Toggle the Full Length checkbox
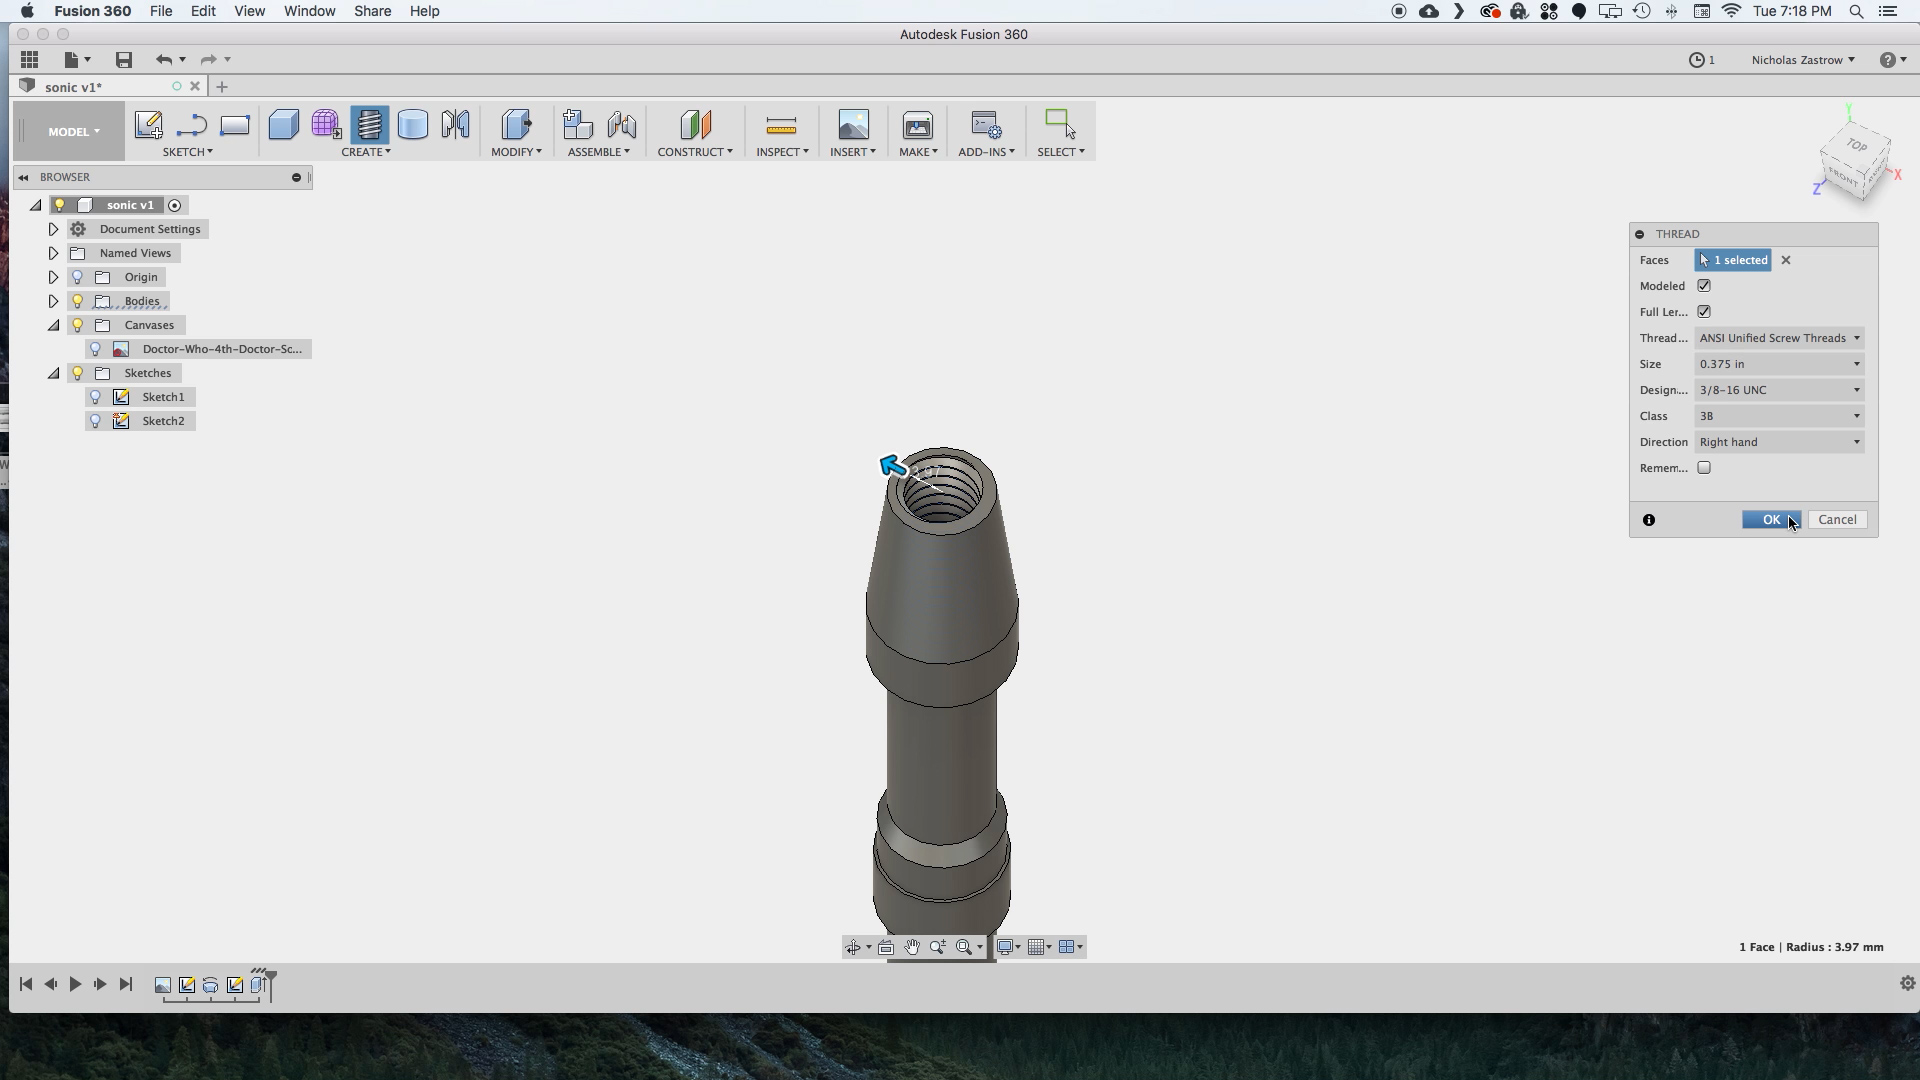Screen dimensions: 1920x1080 coord(1704,312)
